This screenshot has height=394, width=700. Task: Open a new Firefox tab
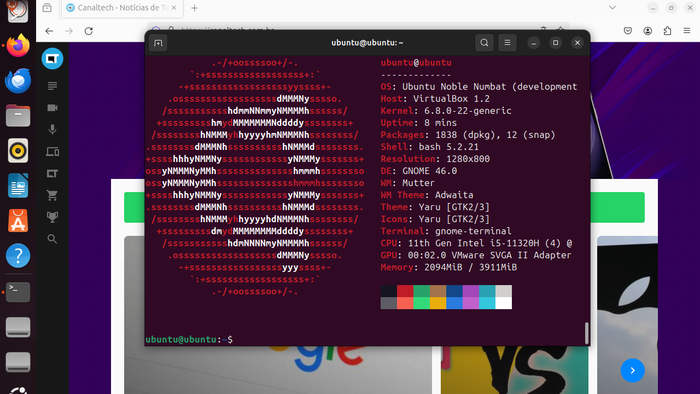click(x=194, y=8)
